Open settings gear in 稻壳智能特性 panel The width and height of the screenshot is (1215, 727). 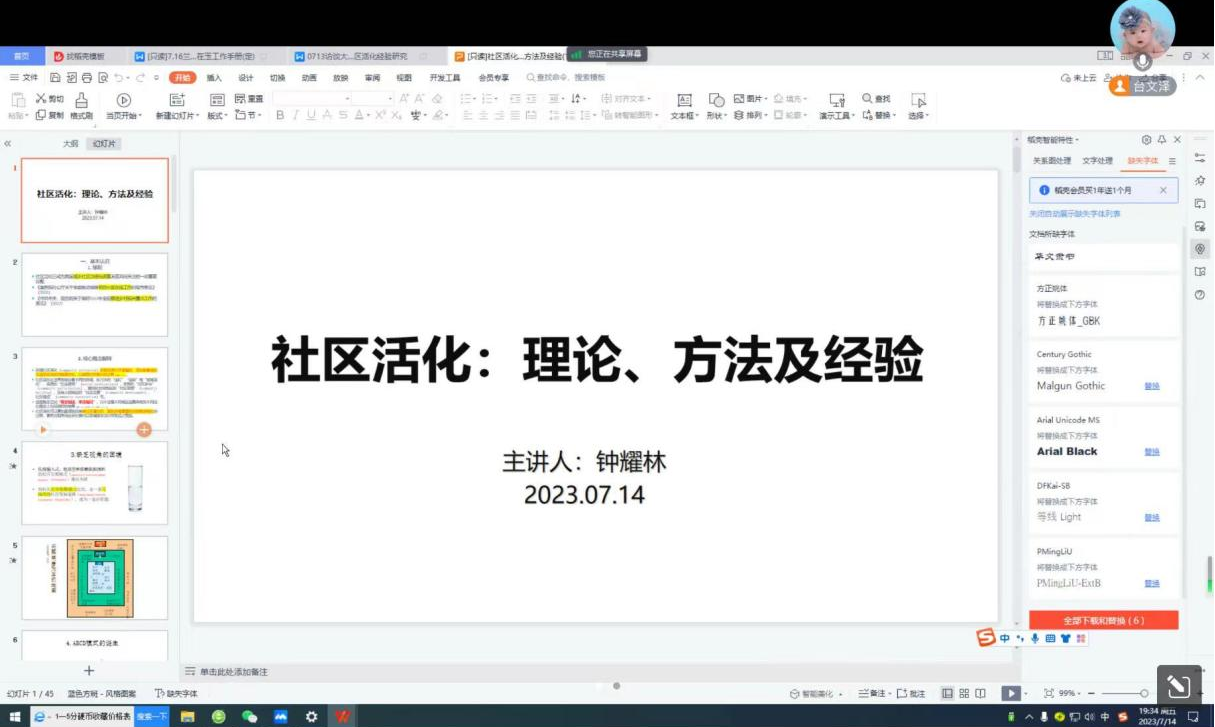(x=1146, y=139)
